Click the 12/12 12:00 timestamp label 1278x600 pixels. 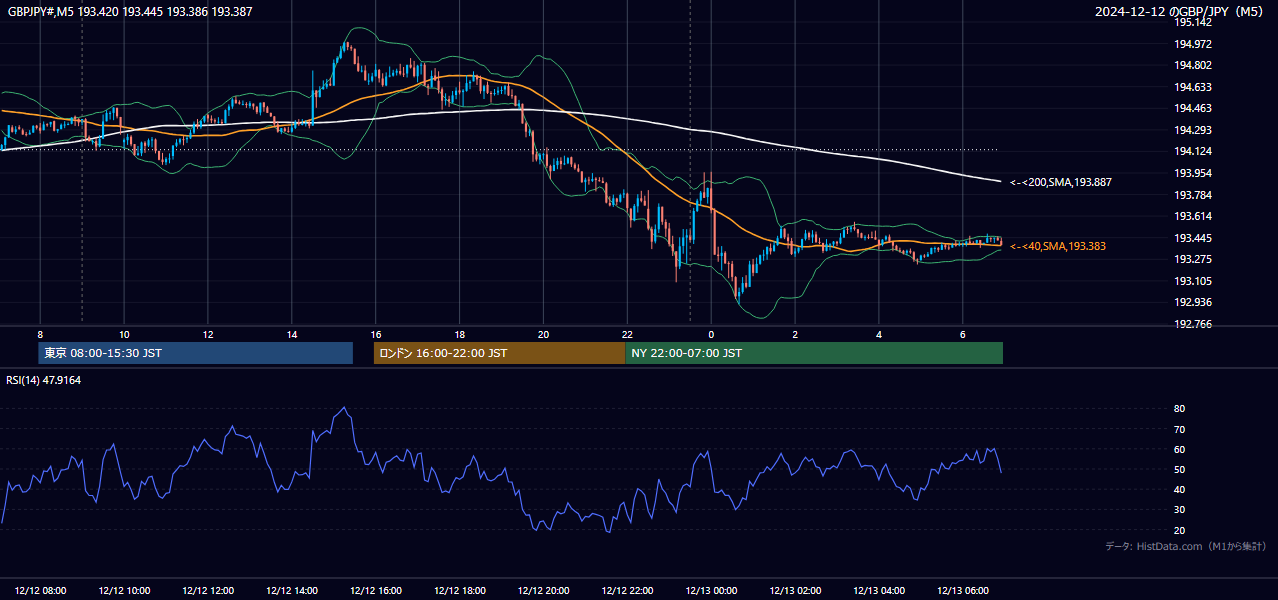pyautogui.click(x=208, y=591)
